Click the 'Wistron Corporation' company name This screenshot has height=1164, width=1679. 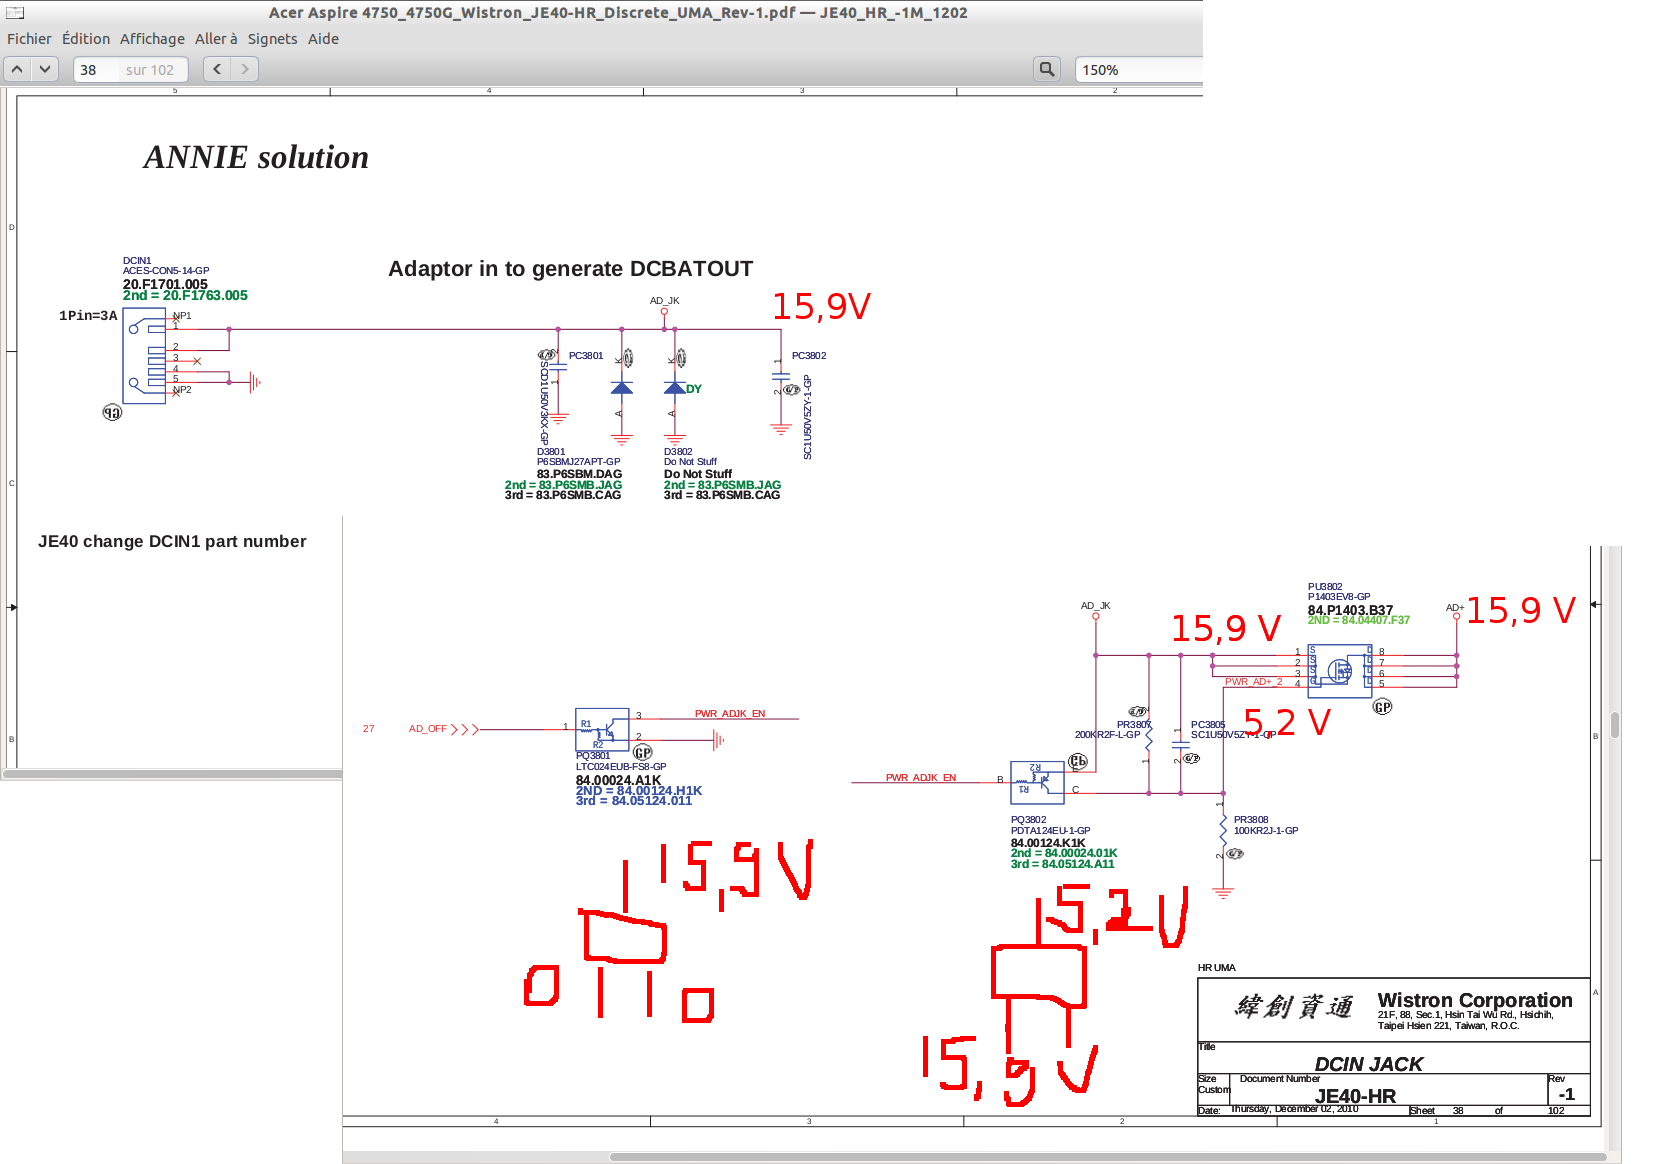point(1475,1000)
